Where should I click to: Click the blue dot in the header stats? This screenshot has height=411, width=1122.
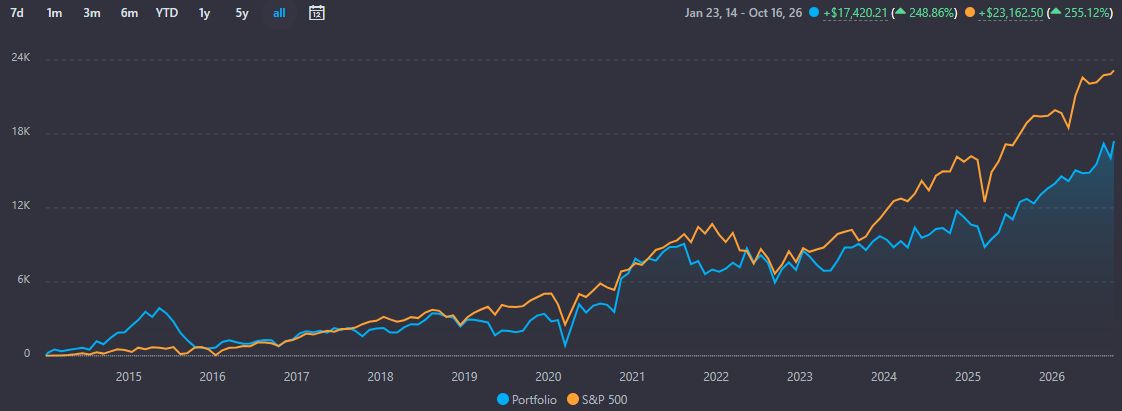(814, 12)
